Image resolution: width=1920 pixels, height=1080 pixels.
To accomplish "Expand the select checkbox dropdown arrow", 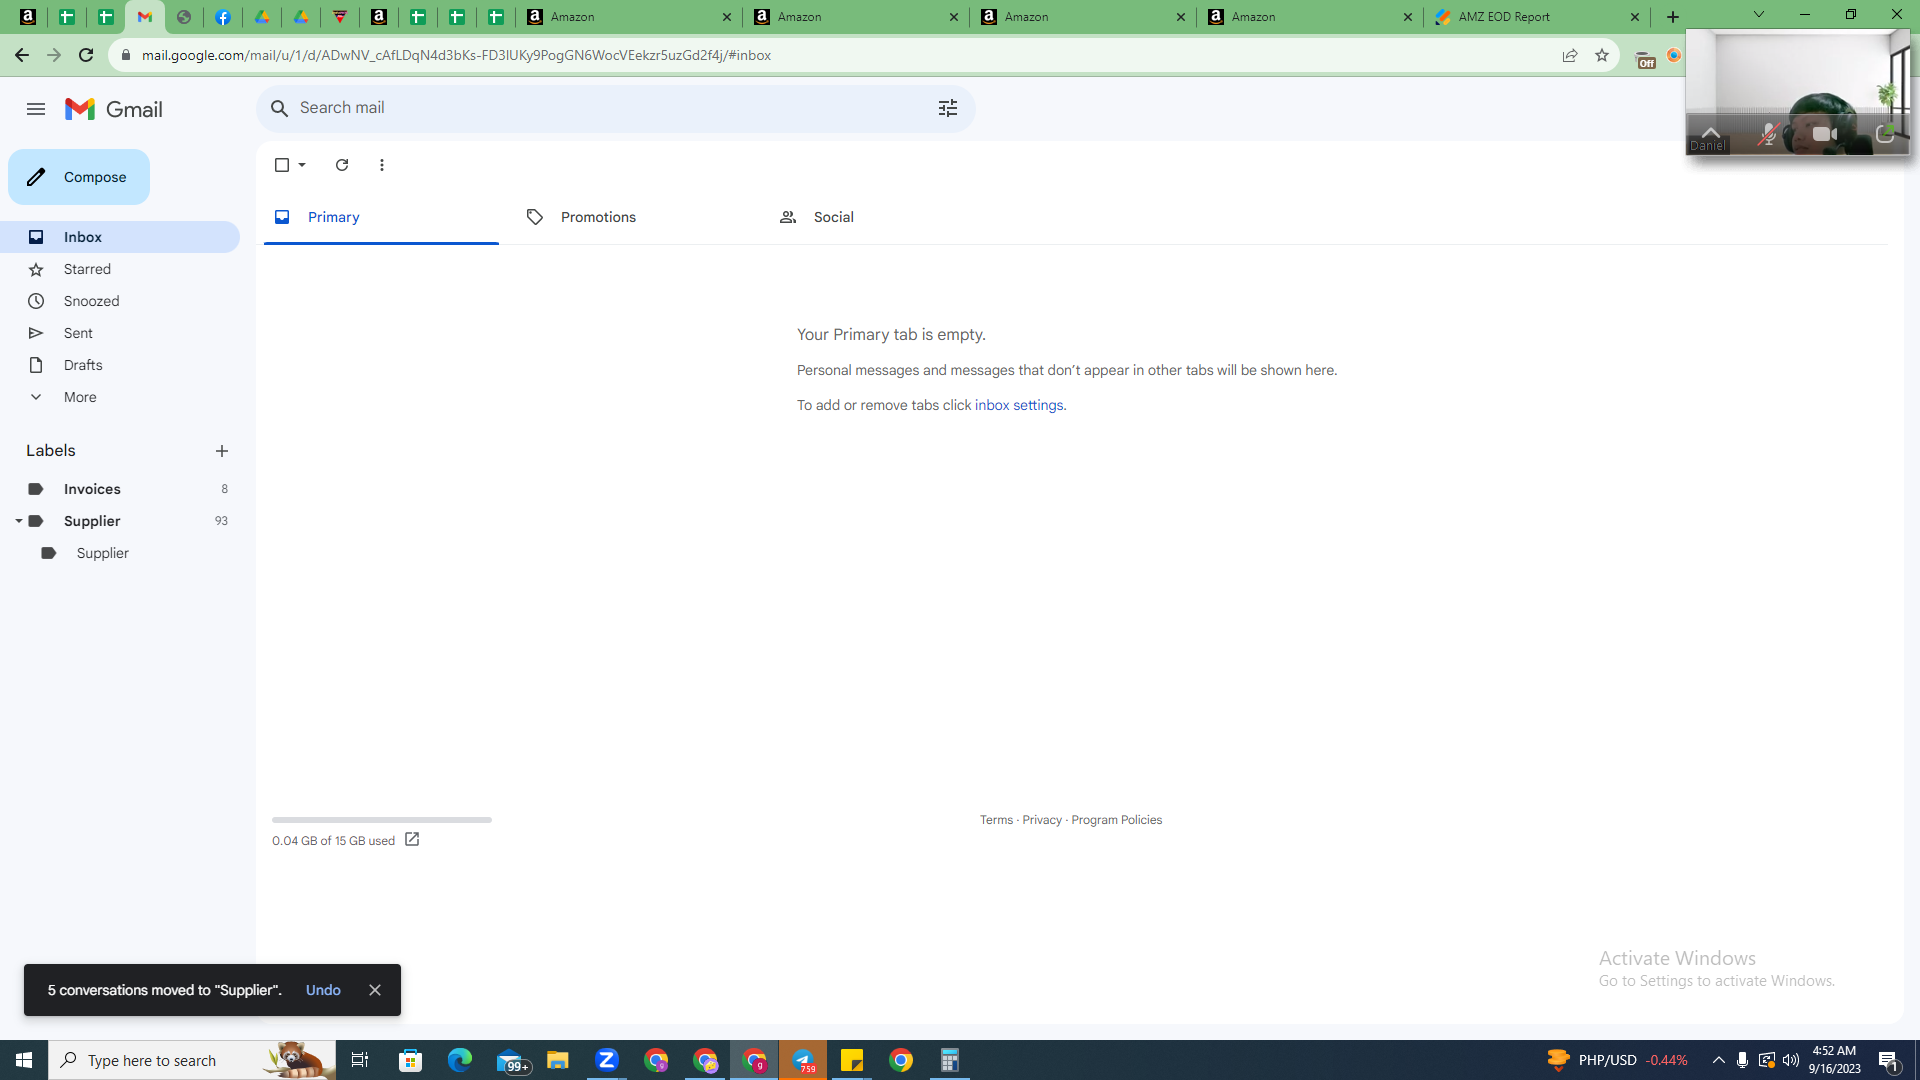I will coord(302,165).
